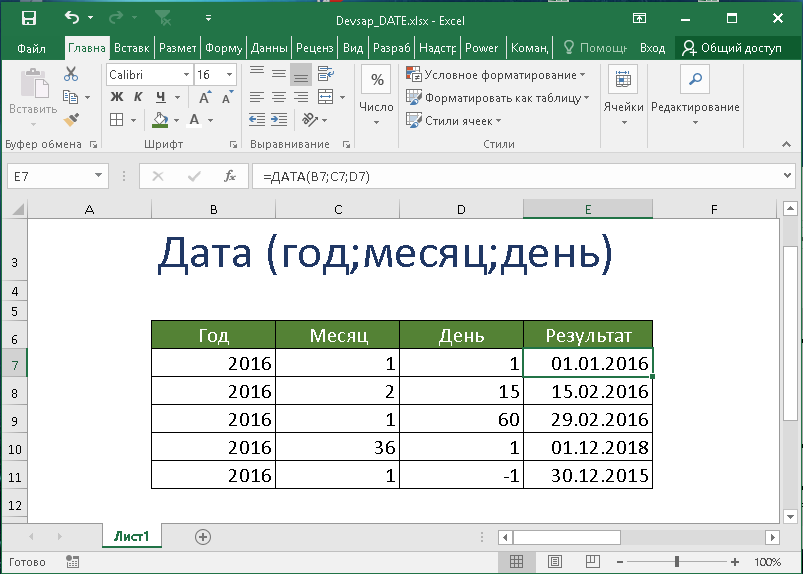Screen dimensions: 803x574
Task: Align text left
Action: (x=257, y=97)
